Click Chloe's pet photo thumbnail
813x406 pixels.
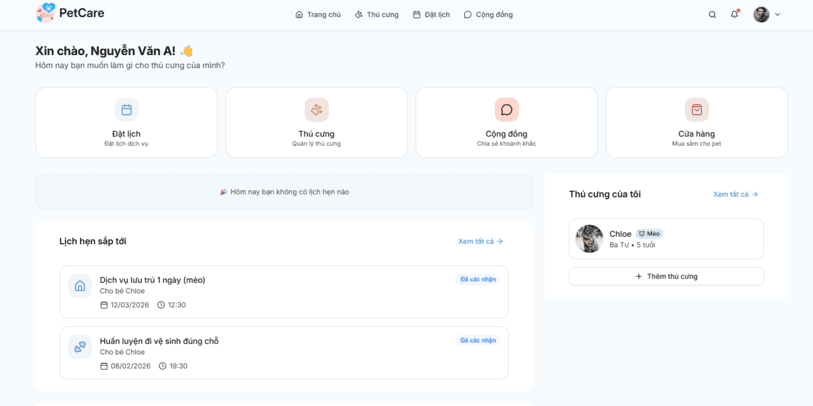[x=590, y=239]
